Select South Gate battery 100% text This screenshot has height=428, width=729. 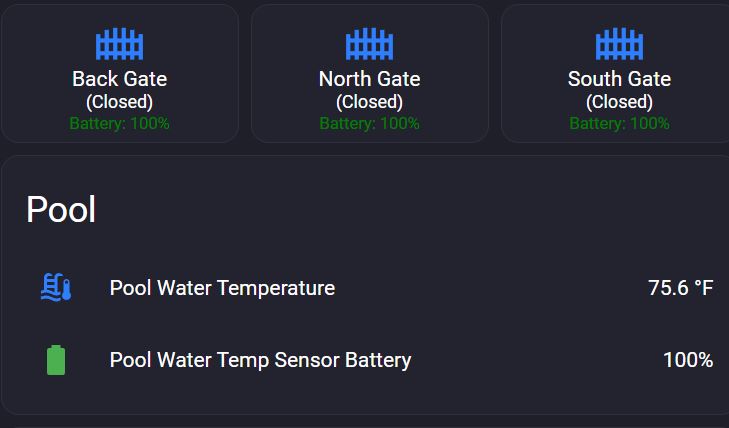[x=620, y=124]
